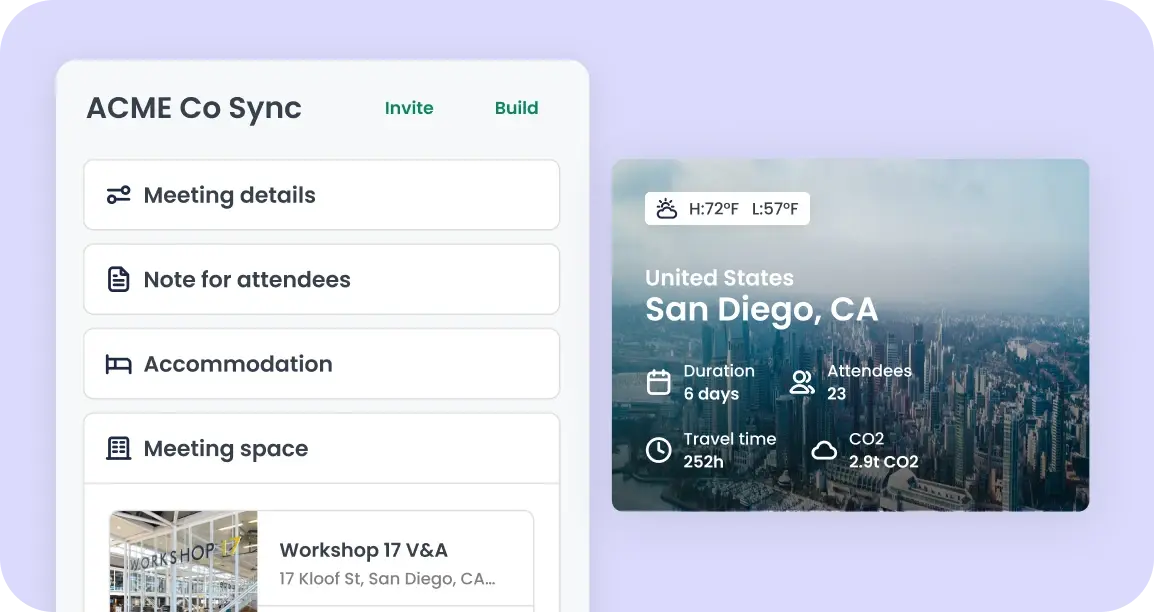The height and width of the screenshot is (612, 1154).
Task: Click the ACME Co Sync title
Action: pyautogui.click(x=194, y=108)
